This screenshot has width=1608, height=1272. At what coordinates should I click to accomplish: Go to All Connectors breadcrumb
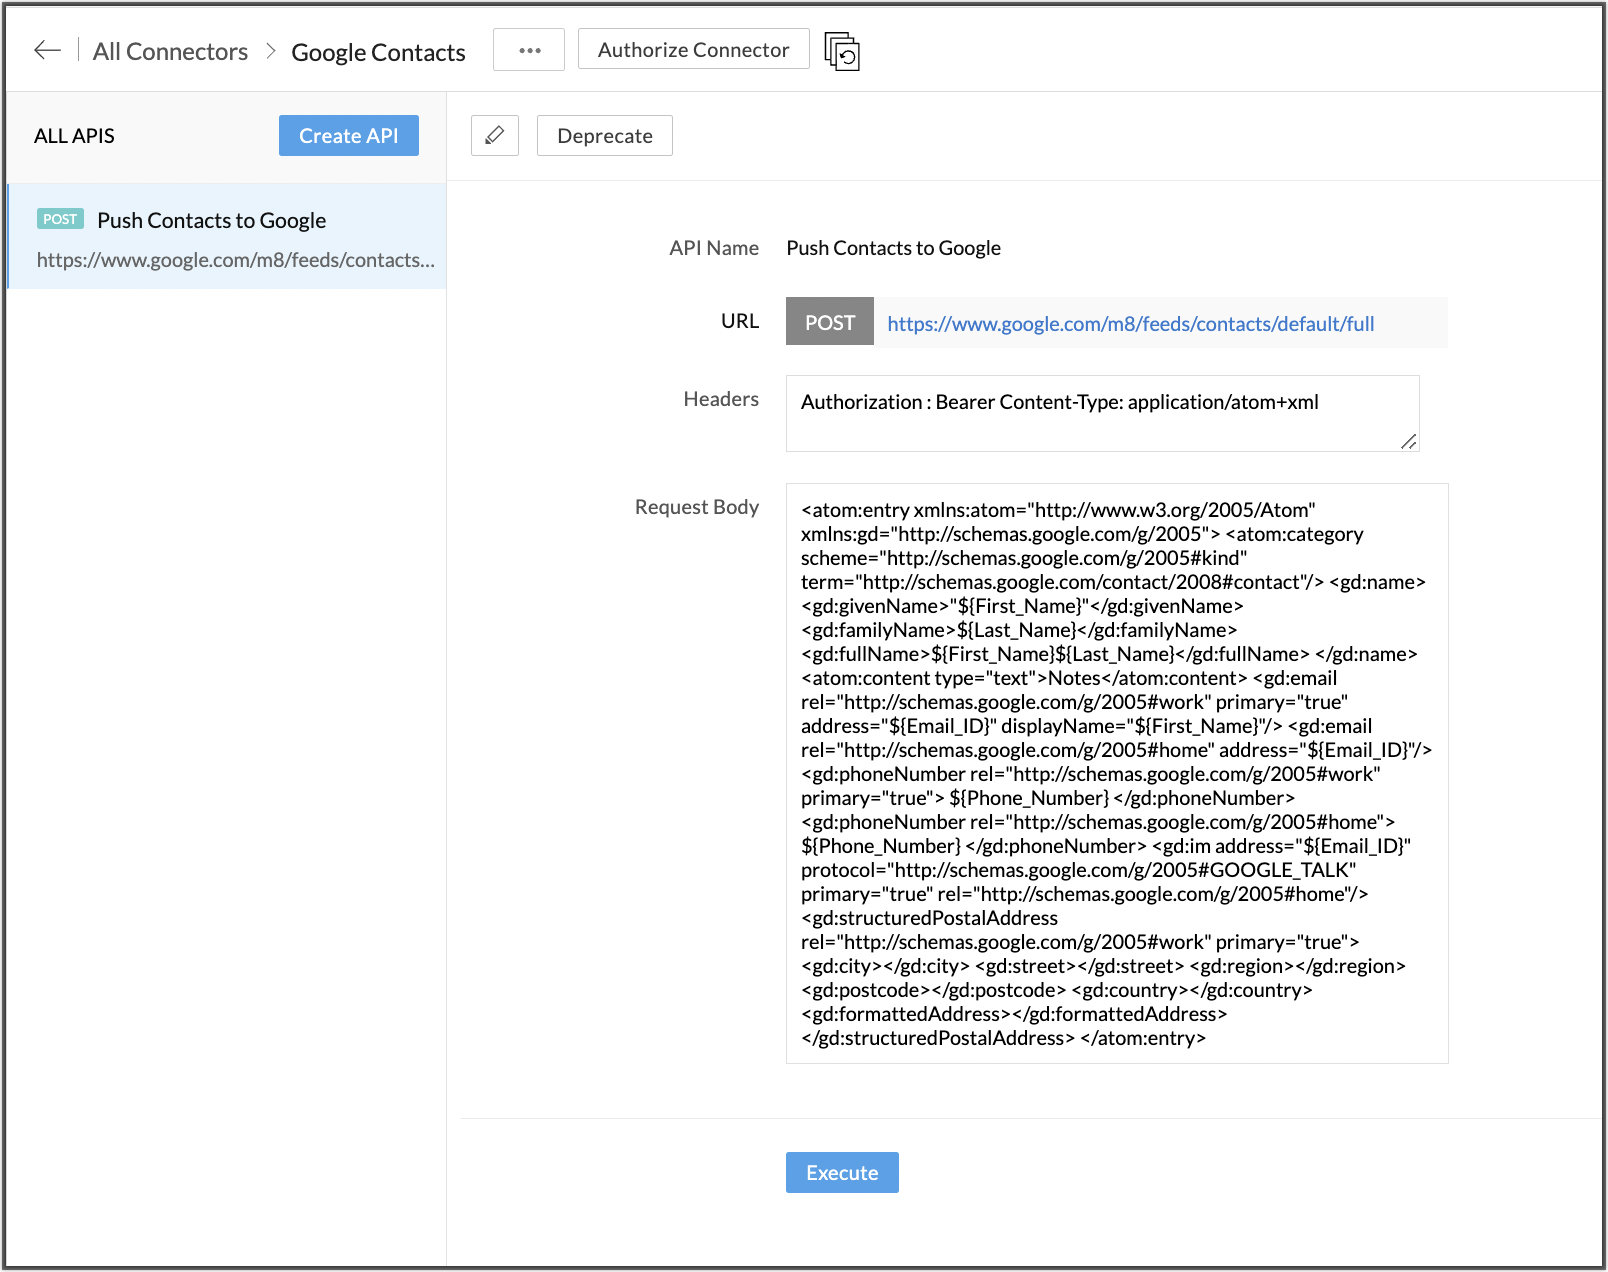[170, 51]
